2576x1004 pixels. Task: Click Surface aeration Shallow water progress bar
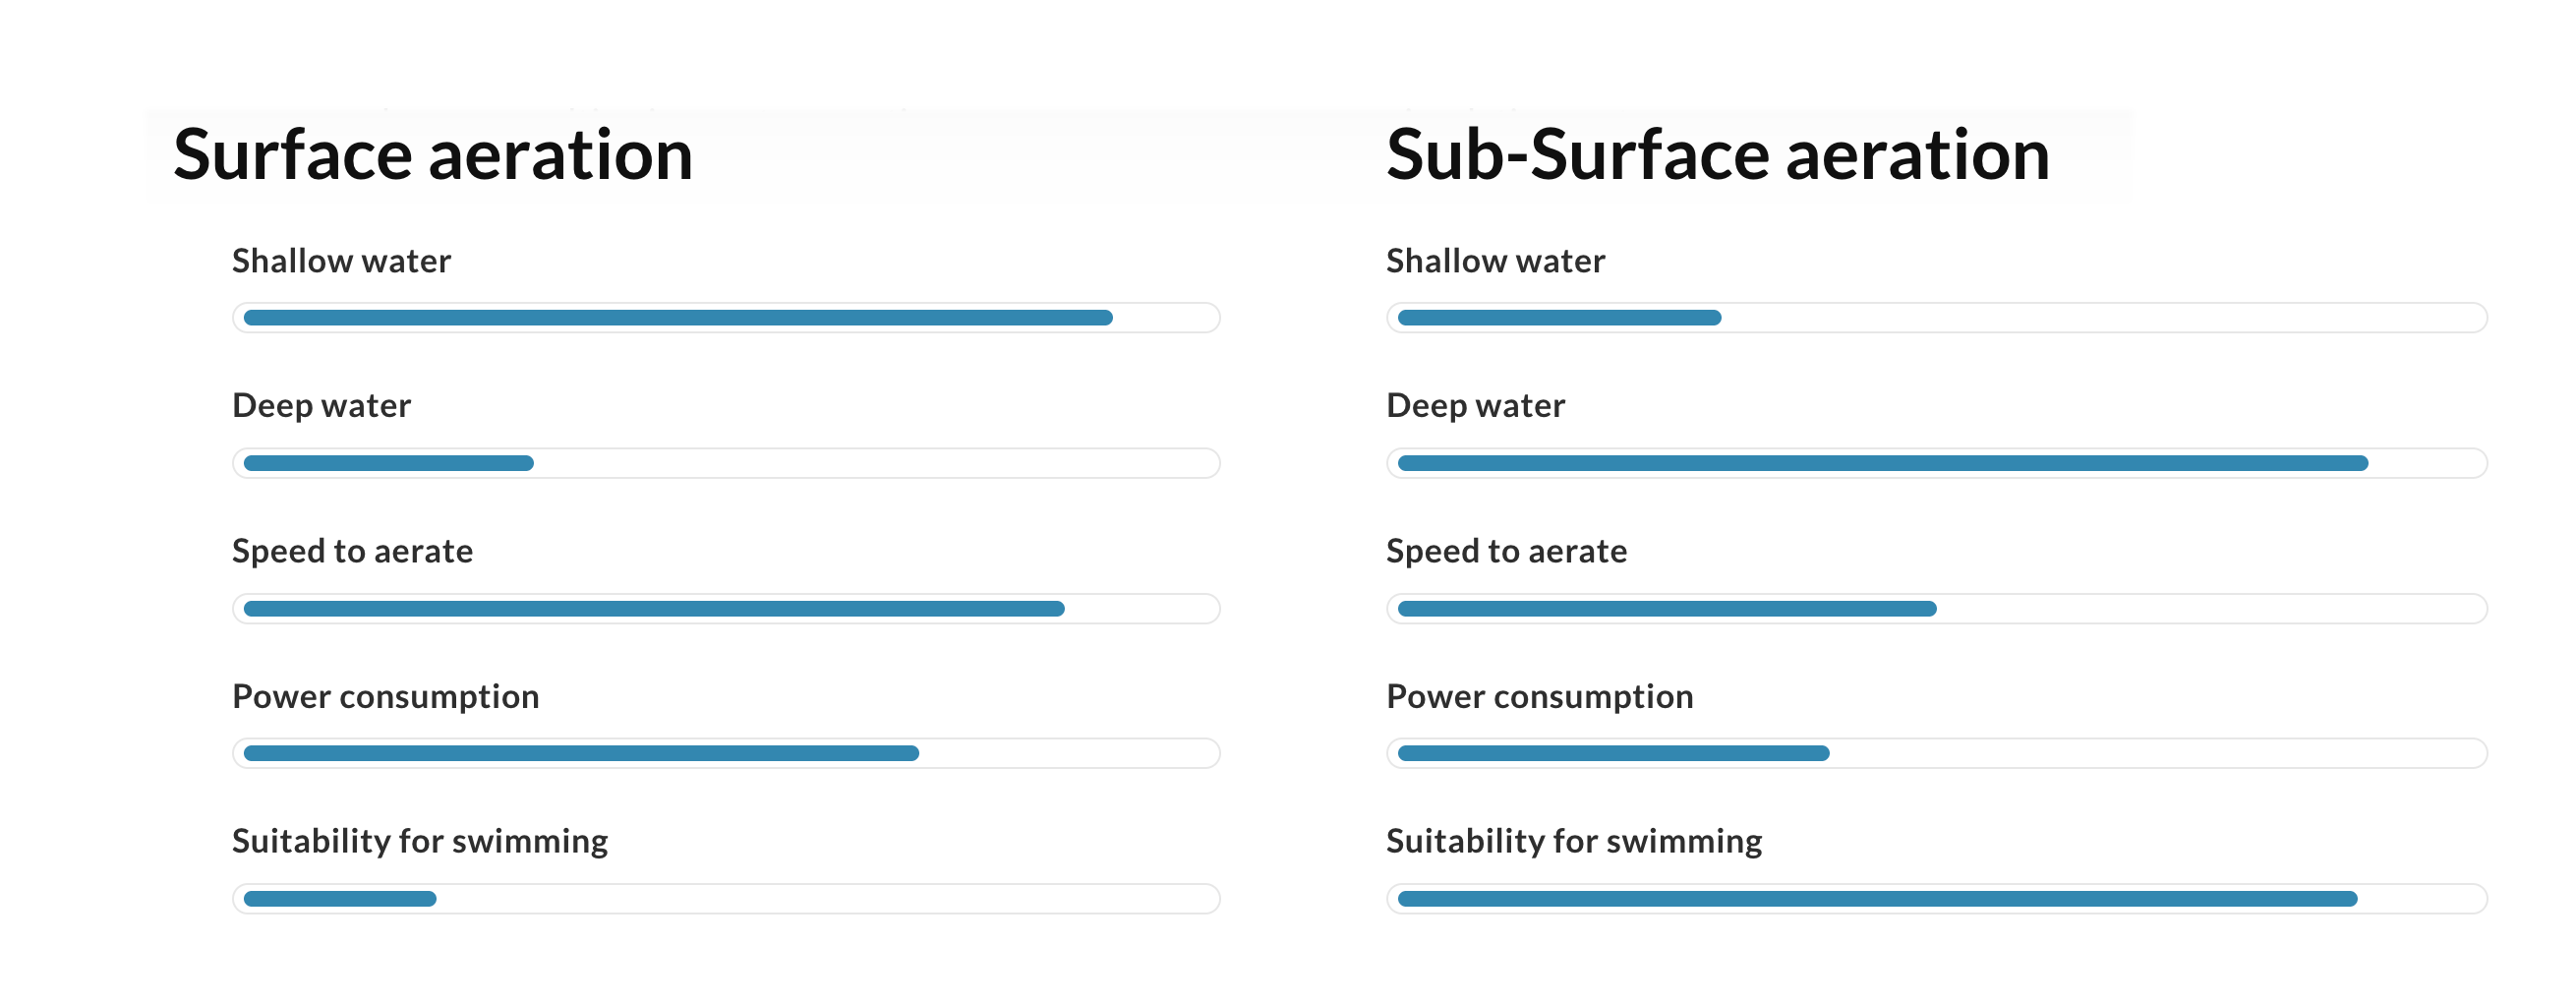(x=726, y=318)
